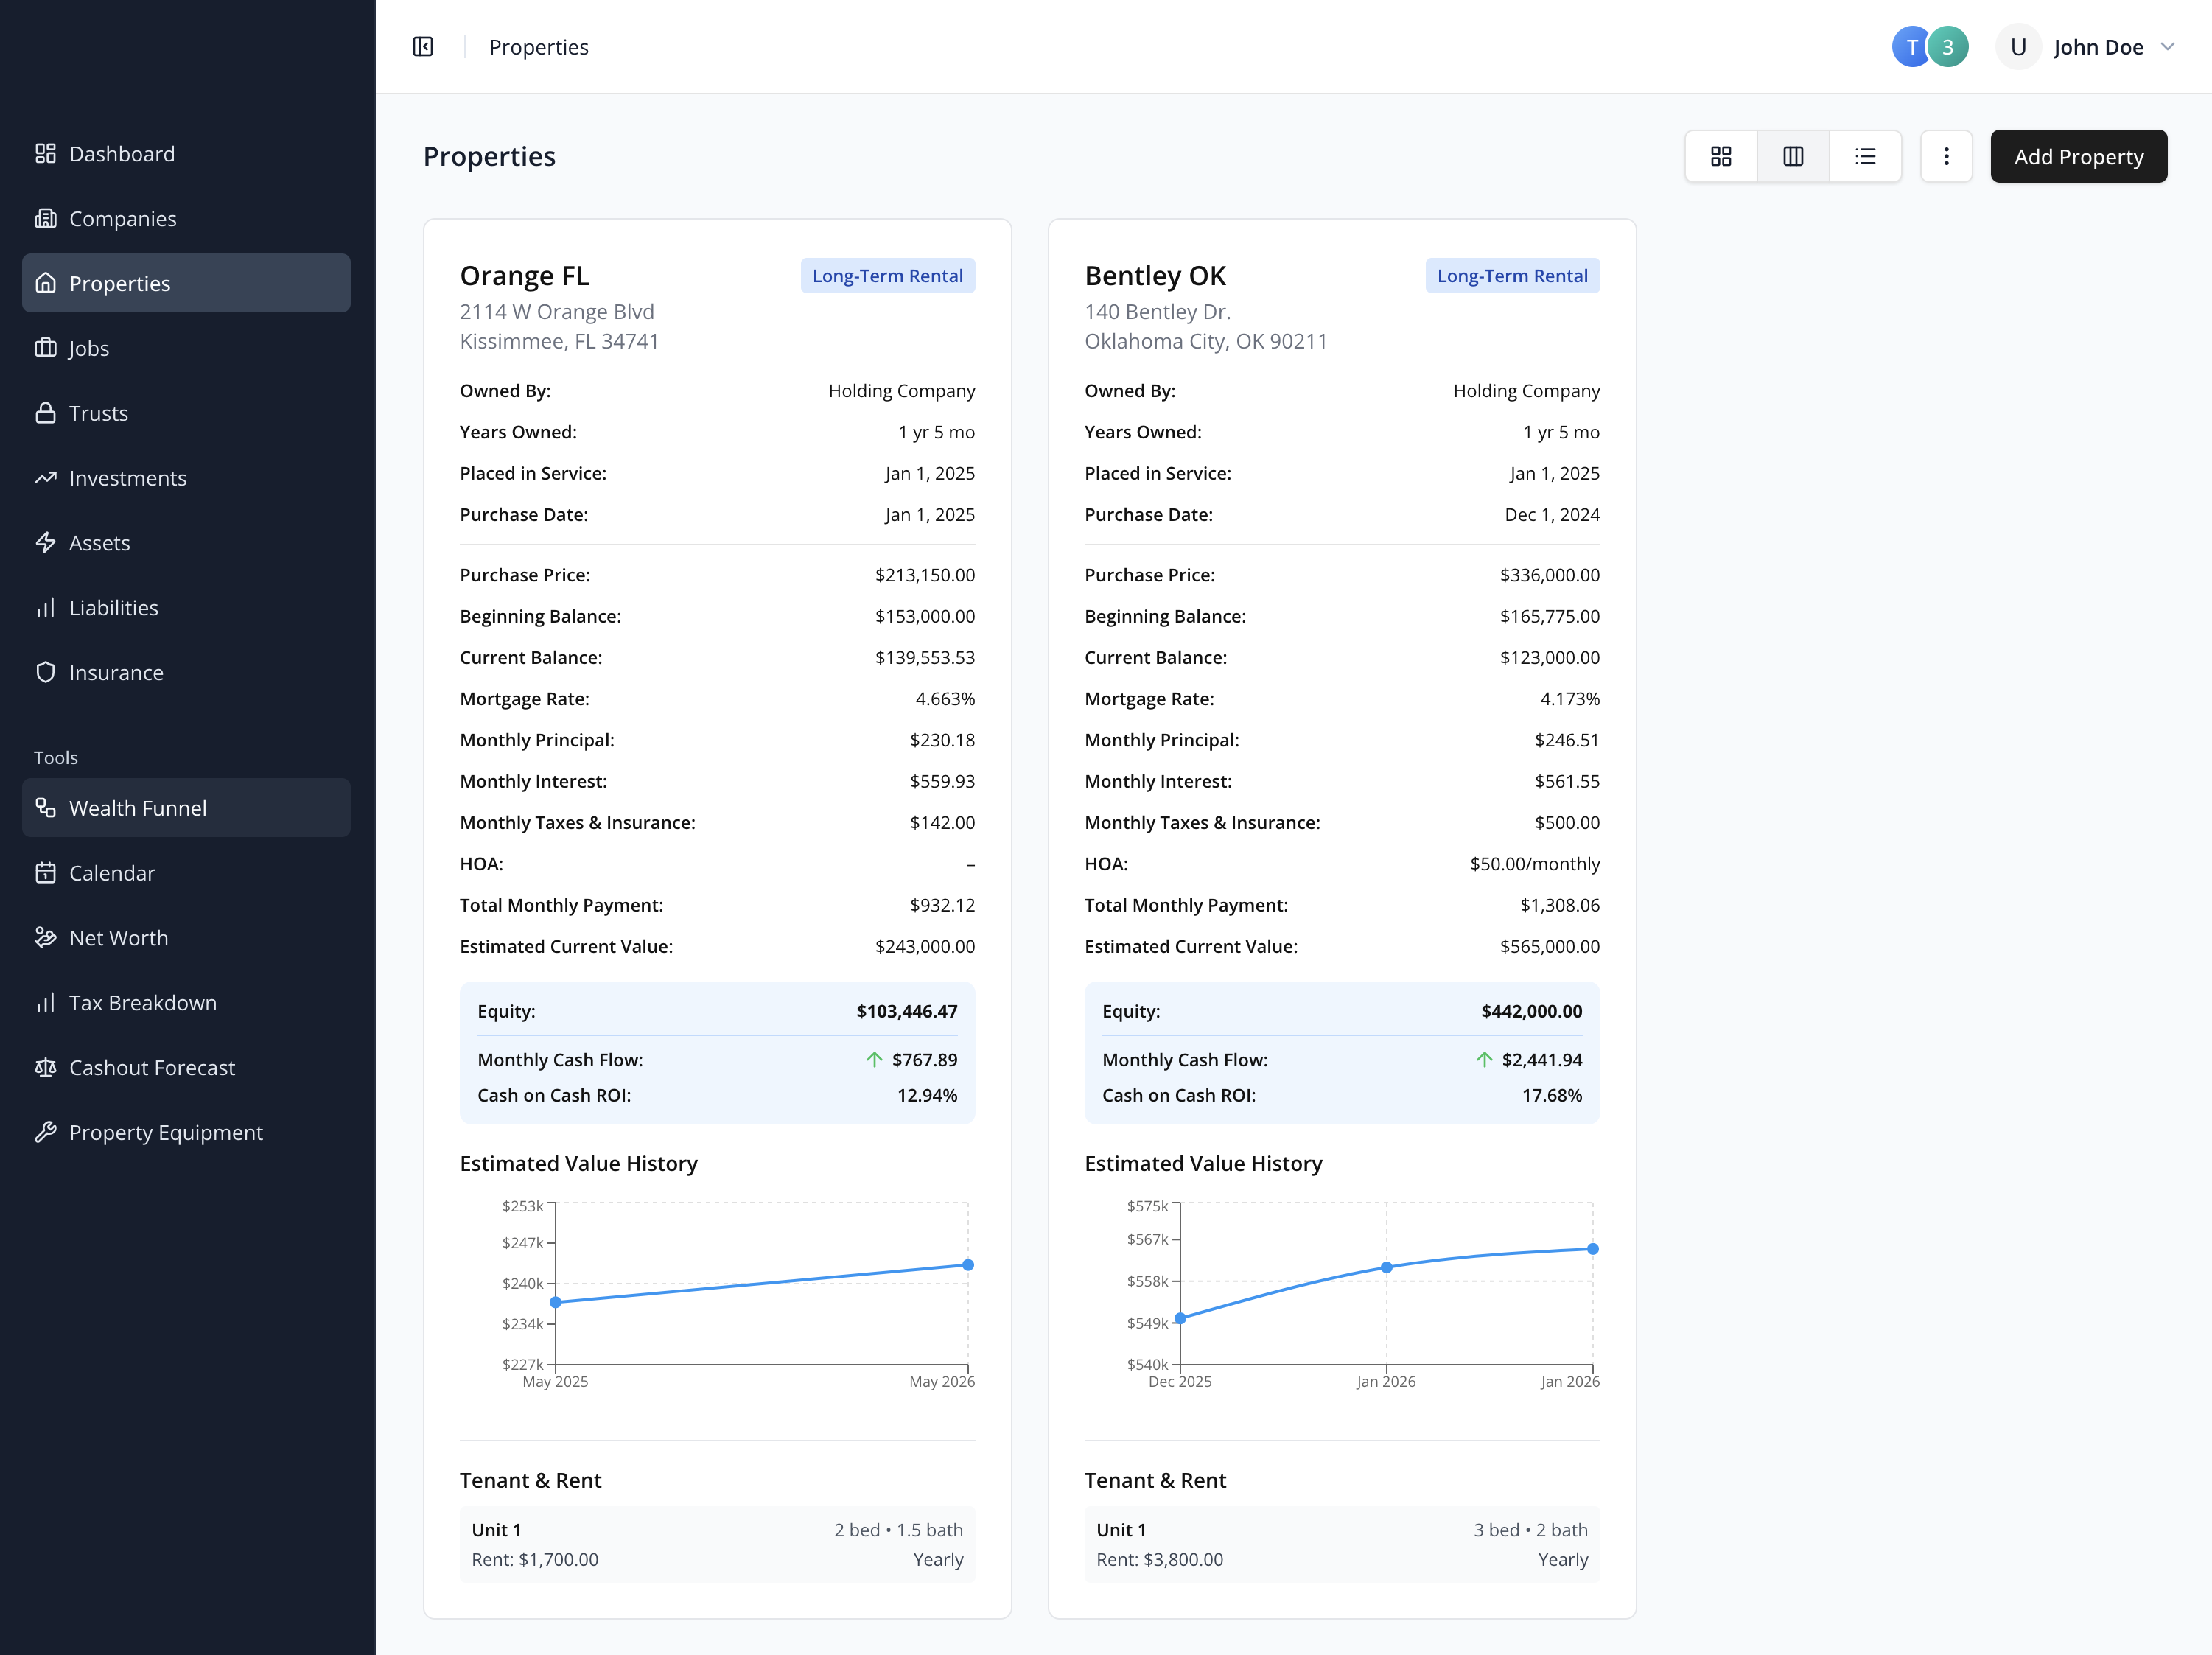Click Long-Term Rental badge on Orange FL
The height and width of the screenshot is (1655, 2212).
tap(887, 276)
